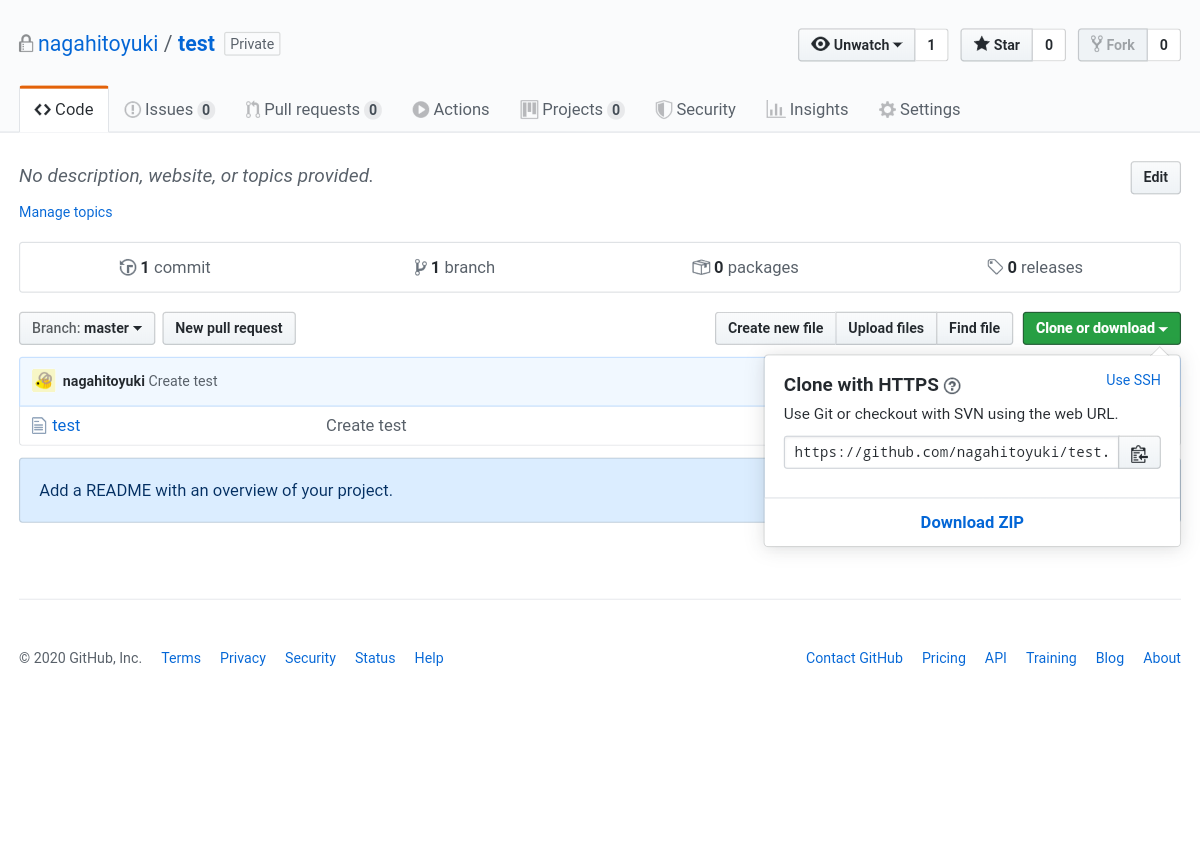The height and width of the screenshot is (857, 1200).
Task: Open footer About link
Action: [1162, 658]
